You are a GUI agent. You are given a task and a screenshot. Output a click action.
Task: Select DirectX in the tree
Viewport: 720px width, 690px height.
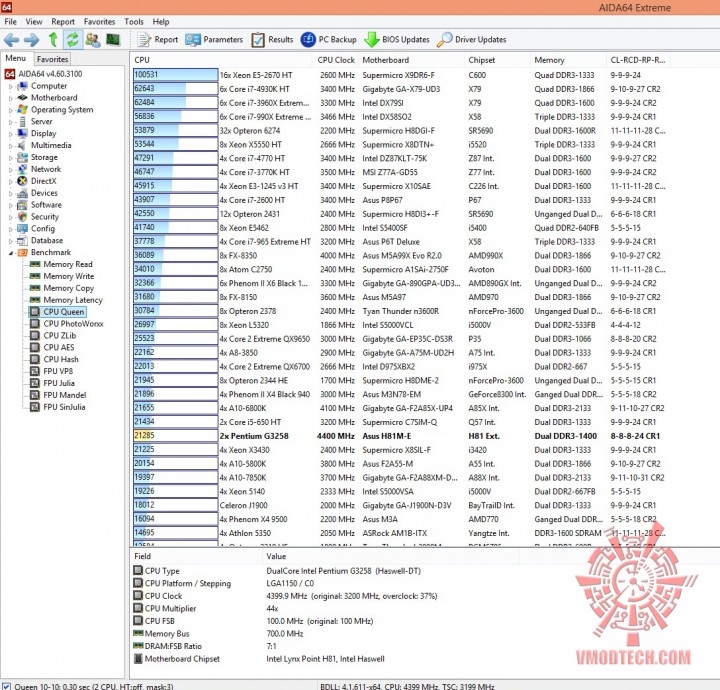[x=44, y=181]
